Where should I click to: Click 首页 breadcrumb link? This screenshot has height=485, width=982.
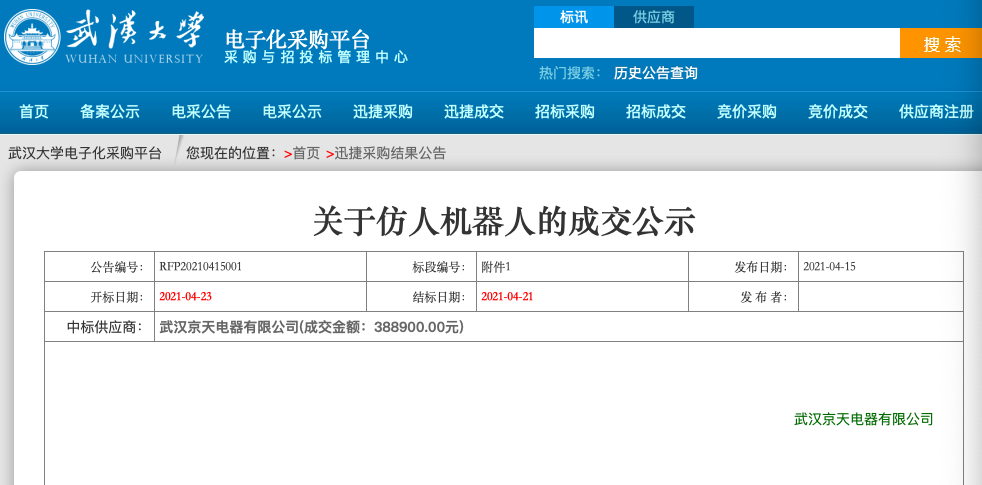coord(306,154)
